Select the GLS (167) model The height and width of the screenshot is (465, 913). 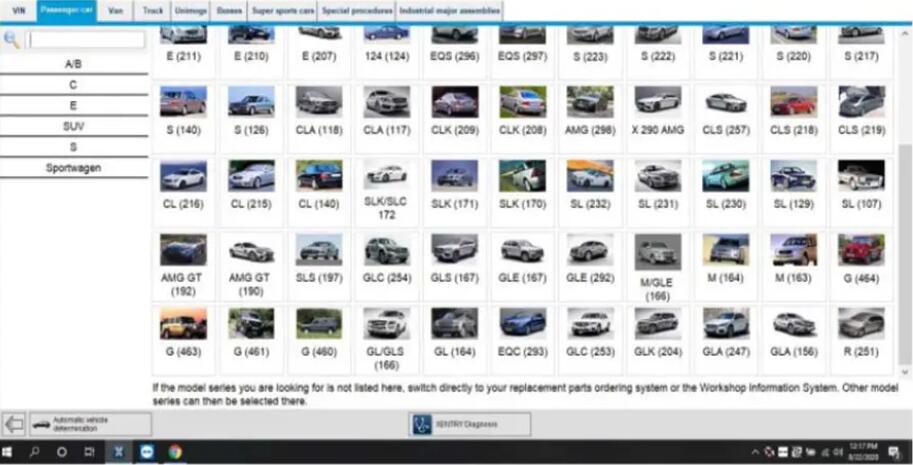455,265
